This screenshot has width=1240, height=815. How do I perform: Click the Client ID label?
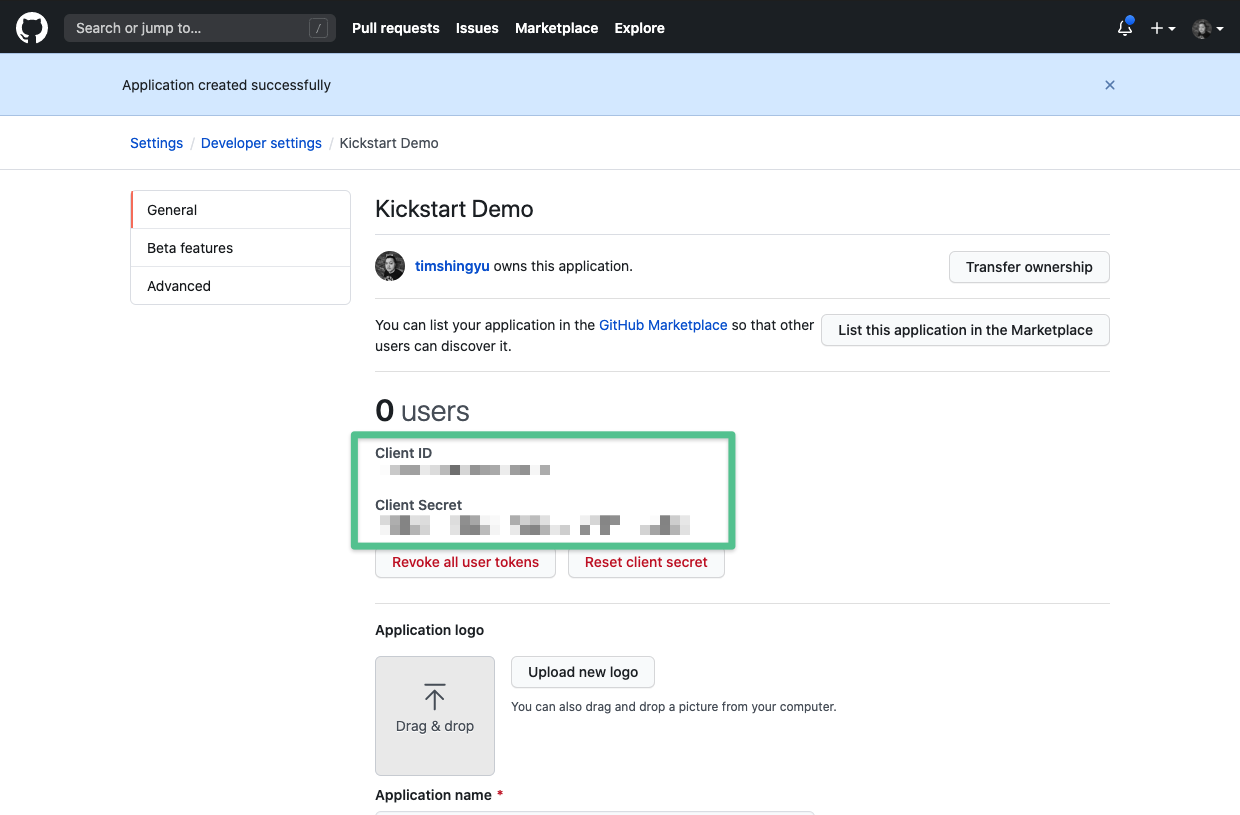pyautogui.click(x=404, y=453)
